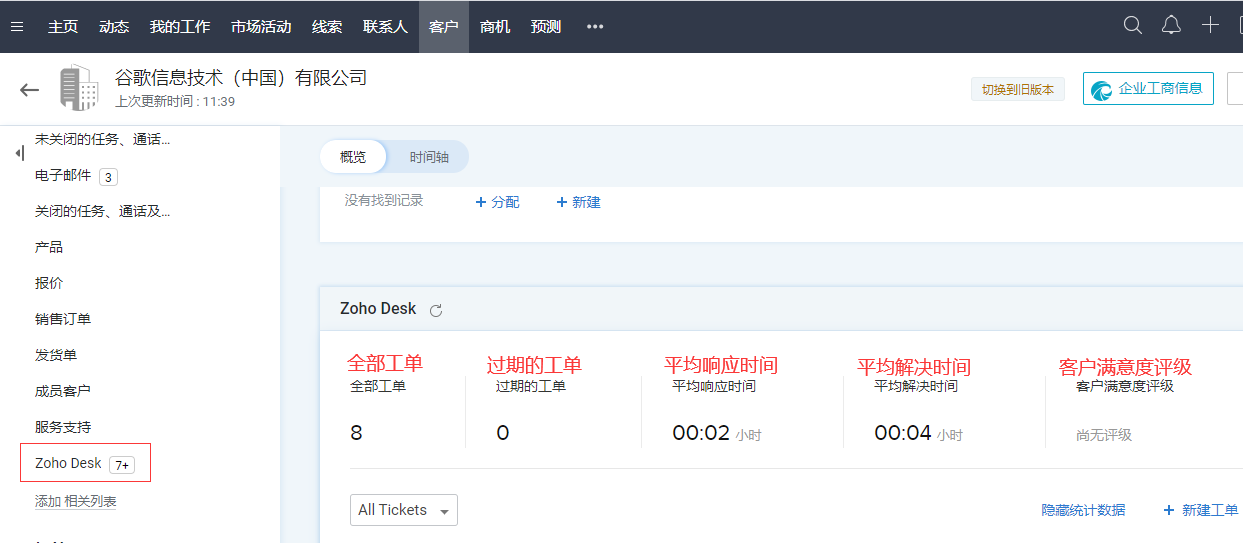Open the hamburger menu icon
1243x543 pixels.
[17, 27]
